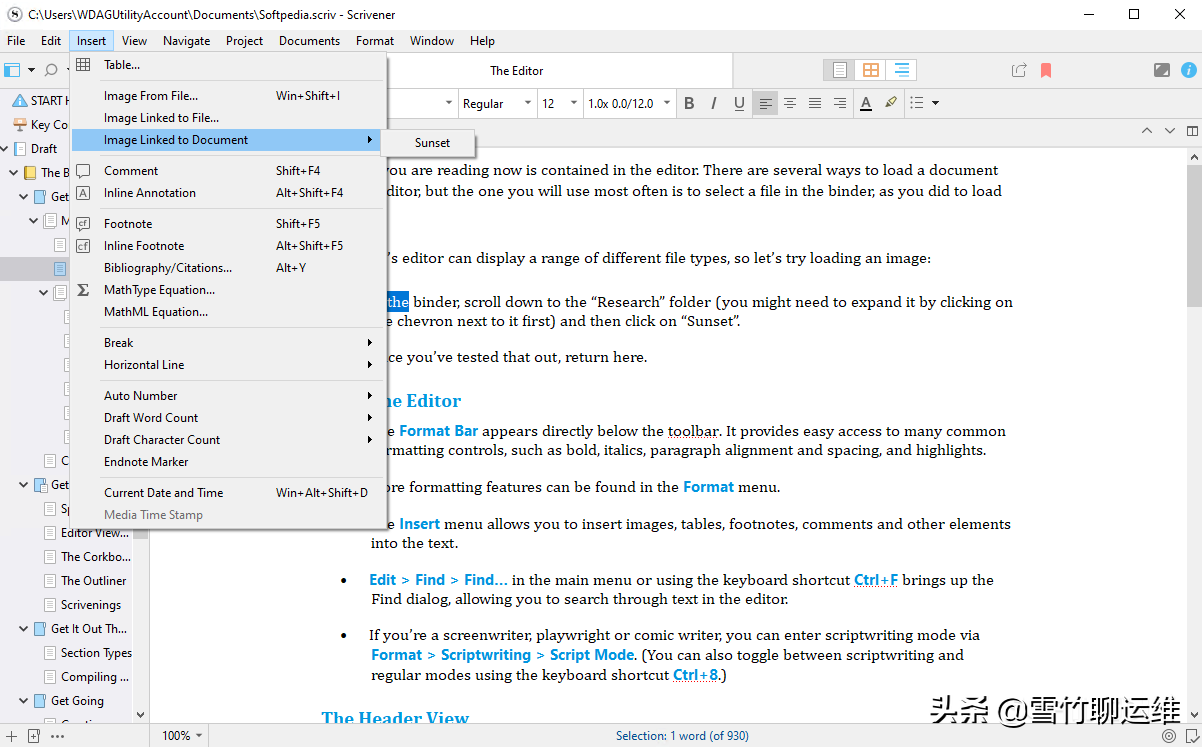Choose Inline Annotation
Image resolution: width=1202 pixels, height=747 pixels.
pos(229,193)
